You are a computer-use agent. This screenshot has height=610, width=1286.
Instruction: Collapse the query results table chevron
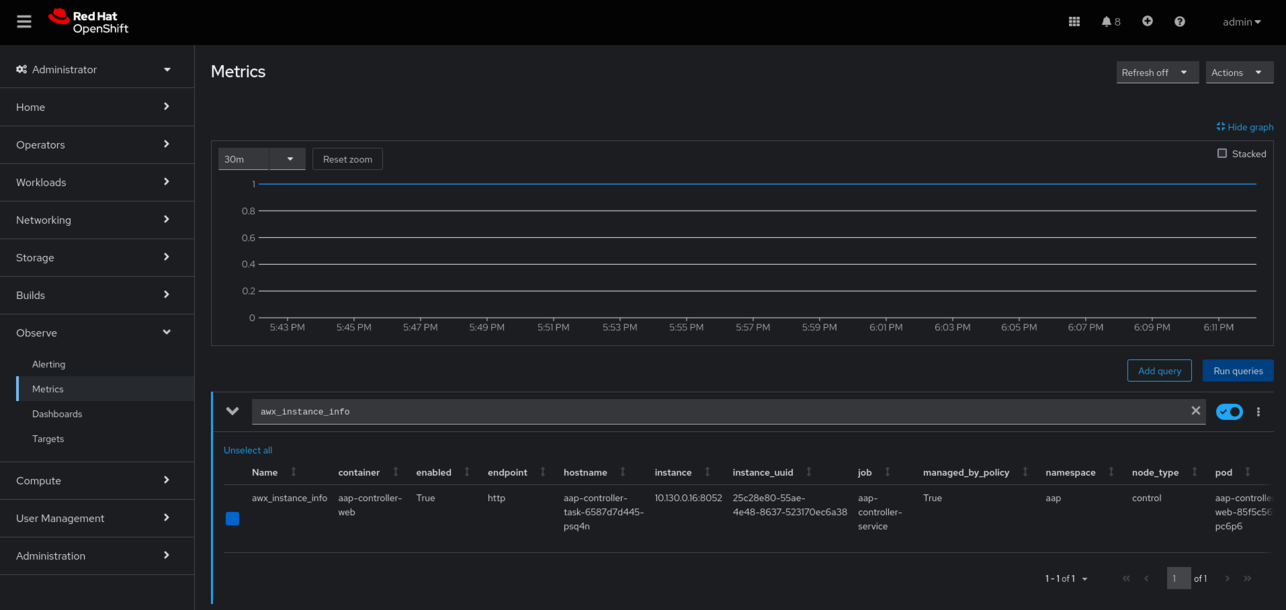232,411
